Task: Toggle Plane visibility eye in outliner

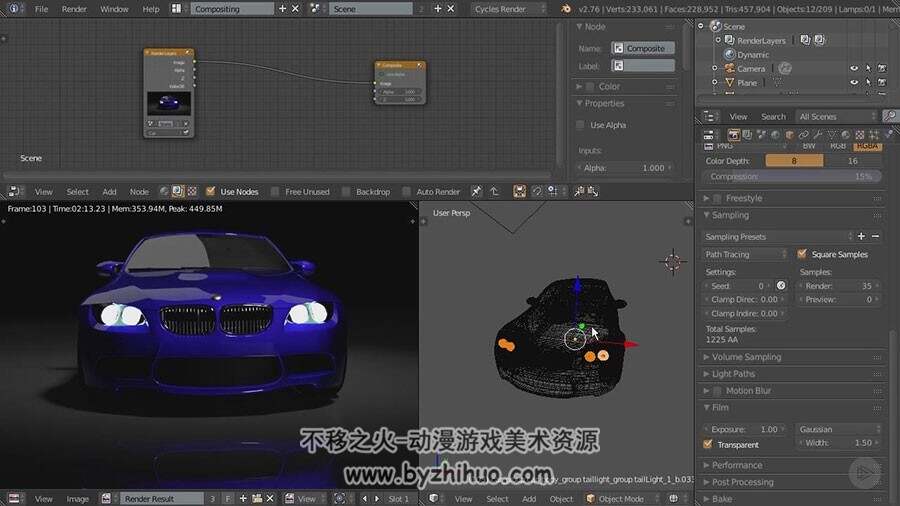Action: pos(854,83)
